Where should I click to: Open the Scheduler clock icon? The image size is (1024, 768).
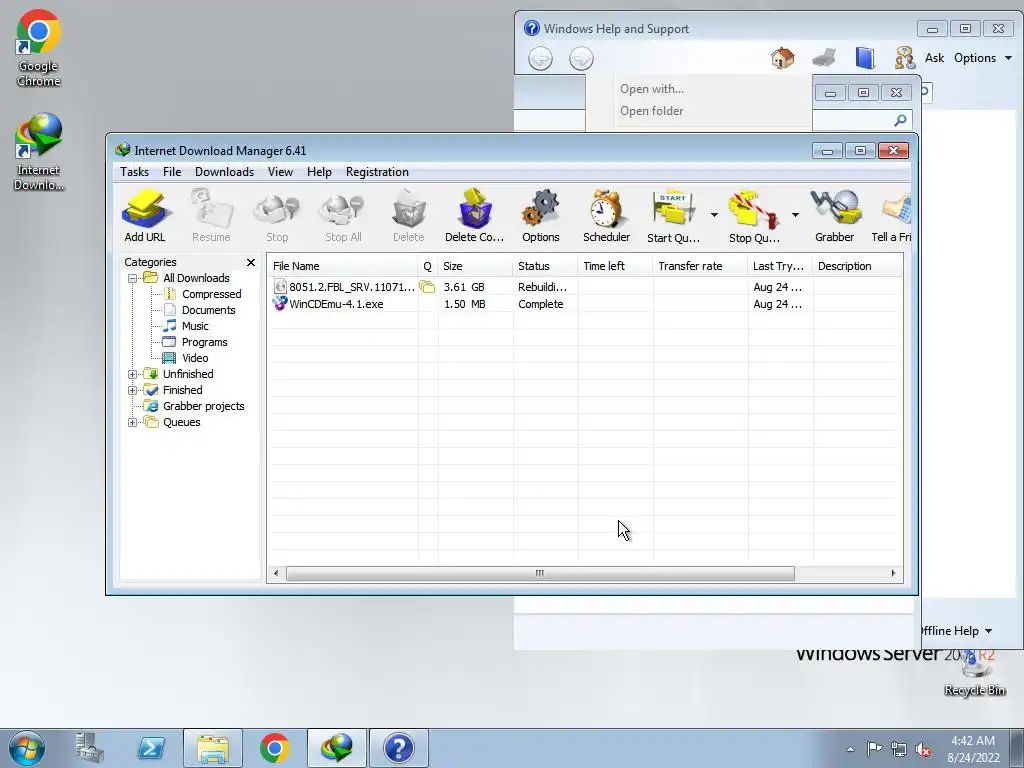click(x=607, y=216)
